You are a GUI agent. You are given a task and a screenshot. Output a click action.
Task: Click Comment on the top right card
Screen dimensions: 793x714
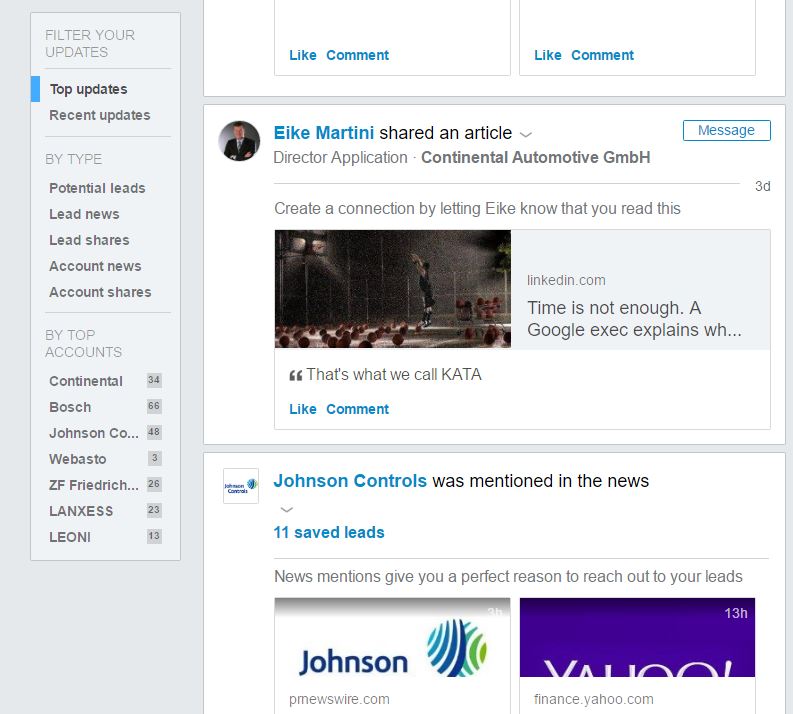coord(602,55)
